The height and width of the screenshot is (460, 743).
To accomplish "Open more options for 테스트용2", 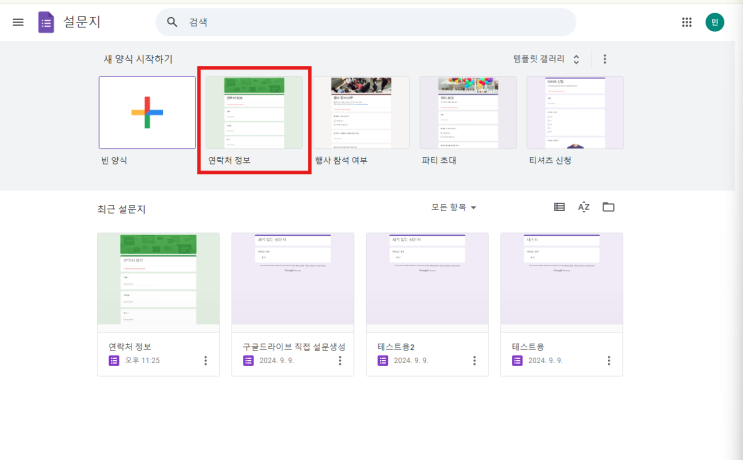I will [474, 361].
